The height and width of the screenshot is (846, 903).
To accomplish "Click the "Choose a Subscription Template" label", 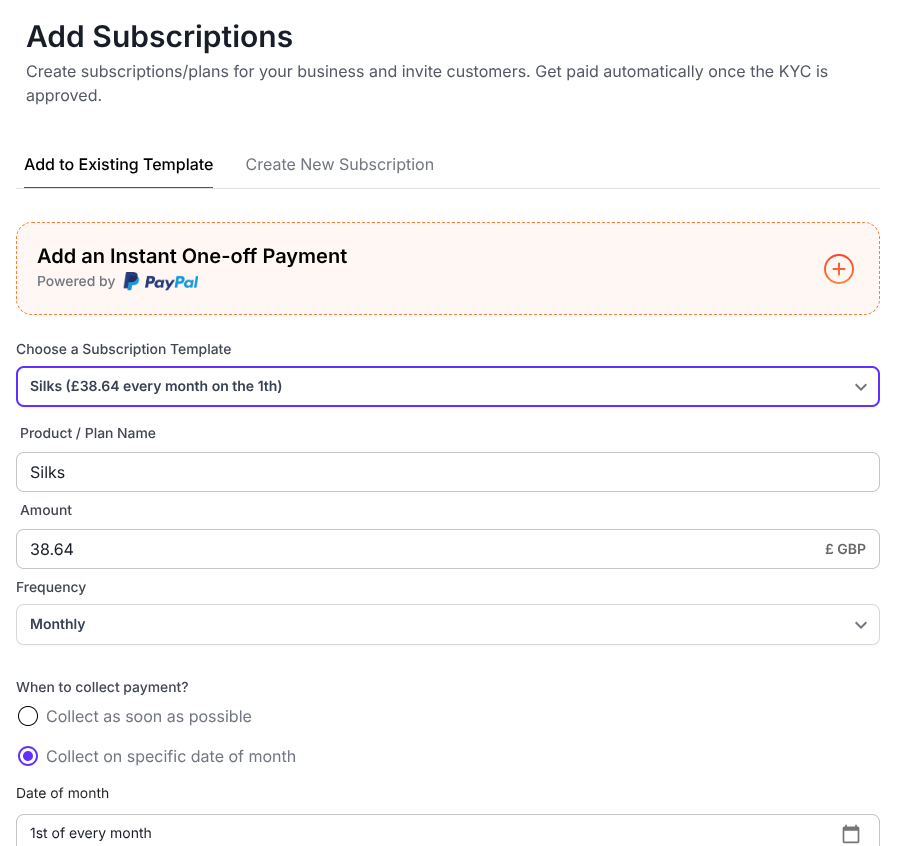I will tap(123, 349).
